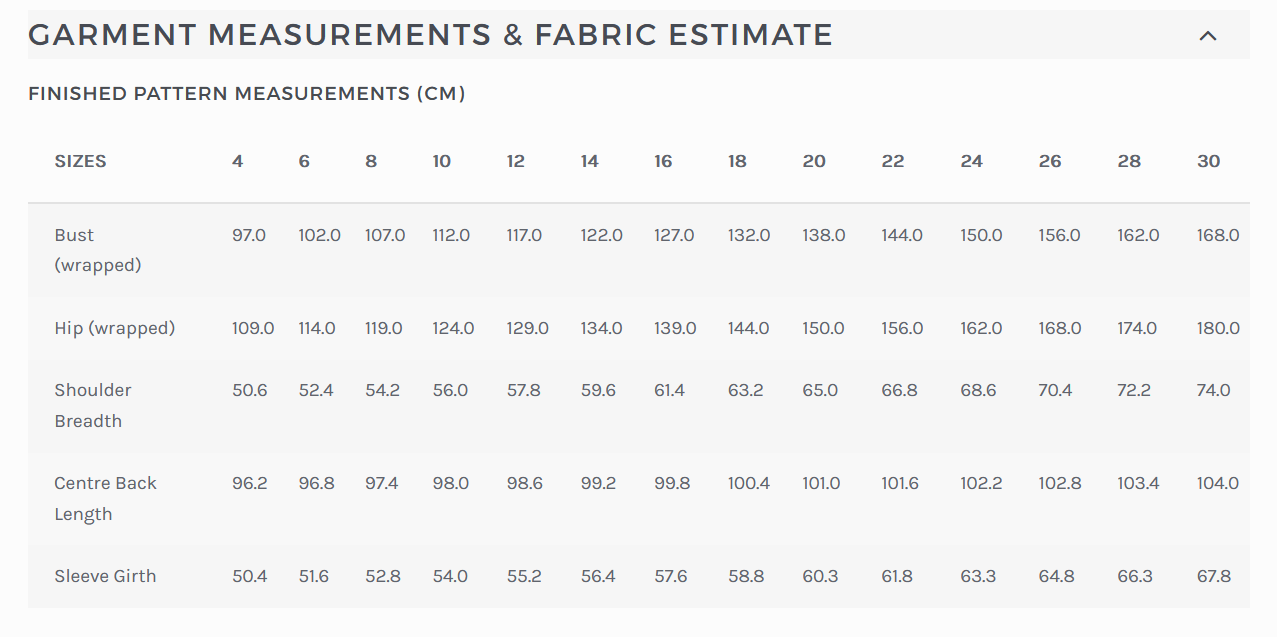1277x637 pixels.
Task: Select the 98.0 centre back length for size 10
Action: (450, 483)
